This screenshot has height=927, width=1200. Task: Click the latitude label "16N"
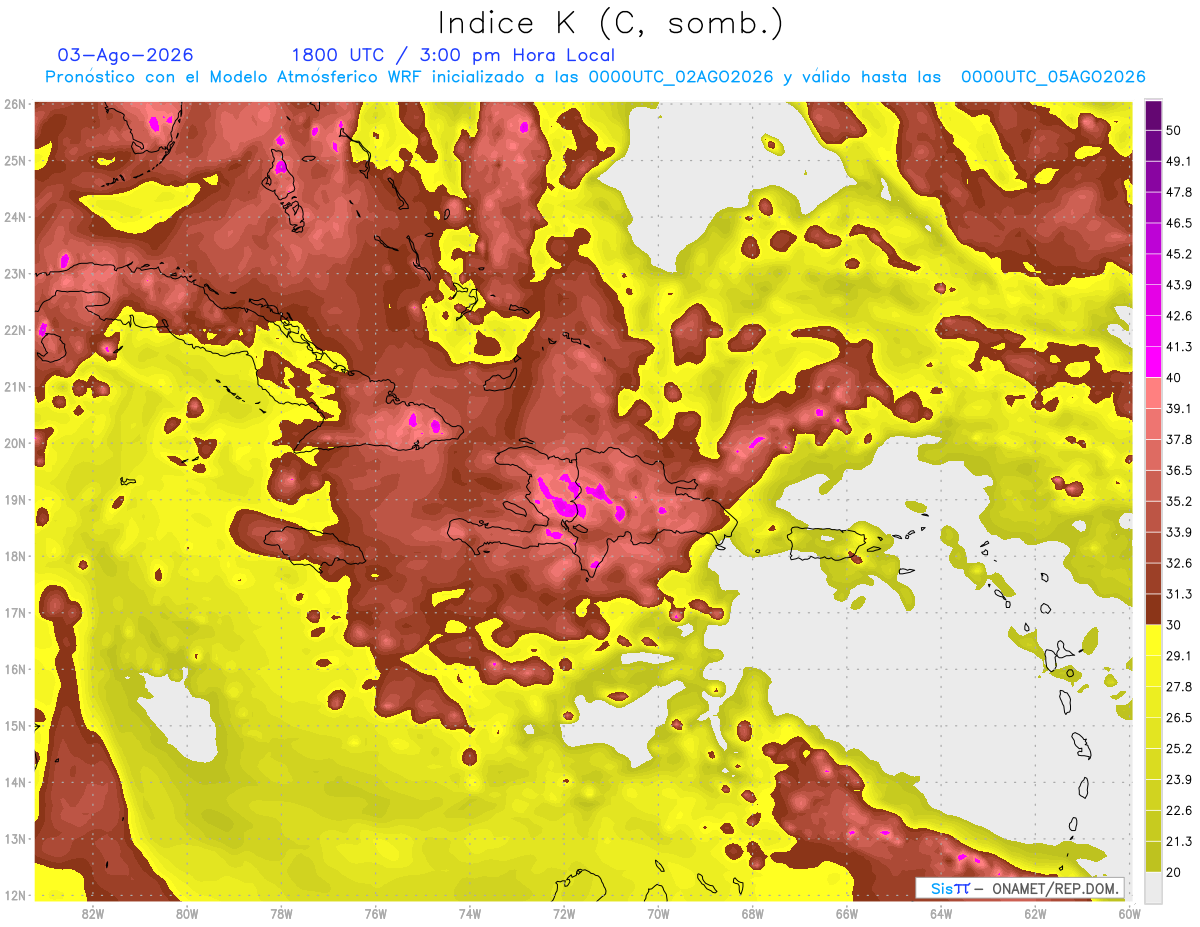point(15,669)
